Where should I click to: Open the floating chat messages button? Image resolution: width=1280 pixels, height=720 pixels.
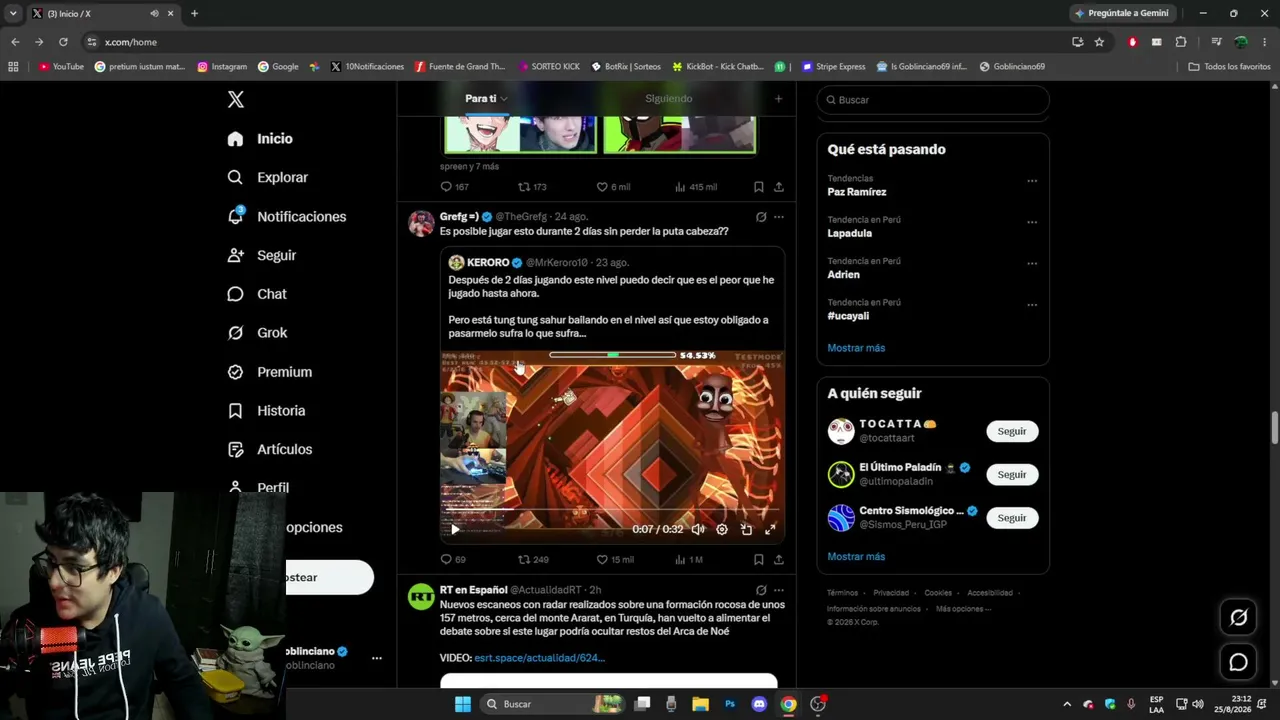(x=1238, y=662)
